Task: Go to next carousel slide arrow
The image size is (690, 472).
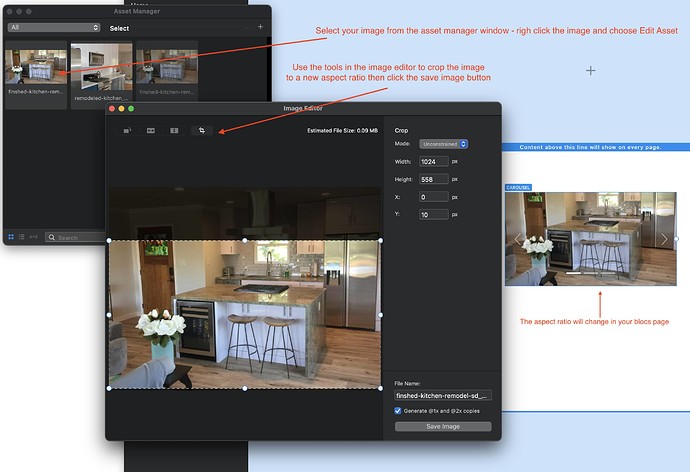Action: 665,239
